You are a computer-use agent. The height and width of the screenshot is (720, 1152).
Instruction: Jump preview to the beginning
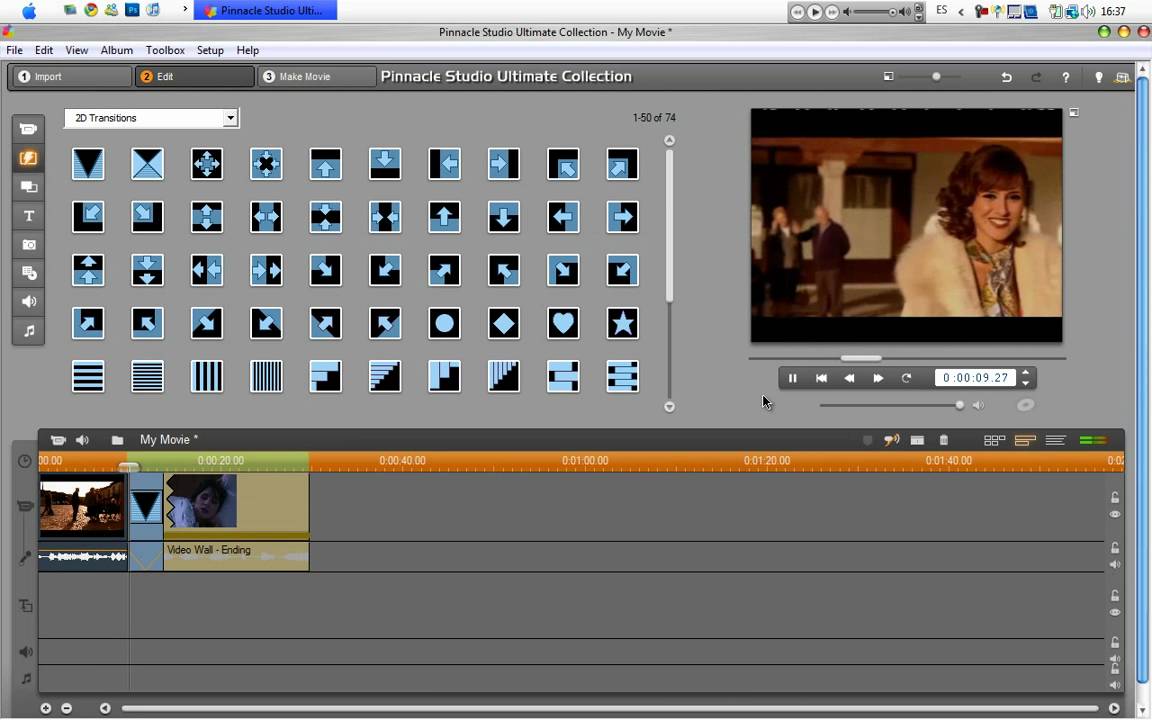821,378
